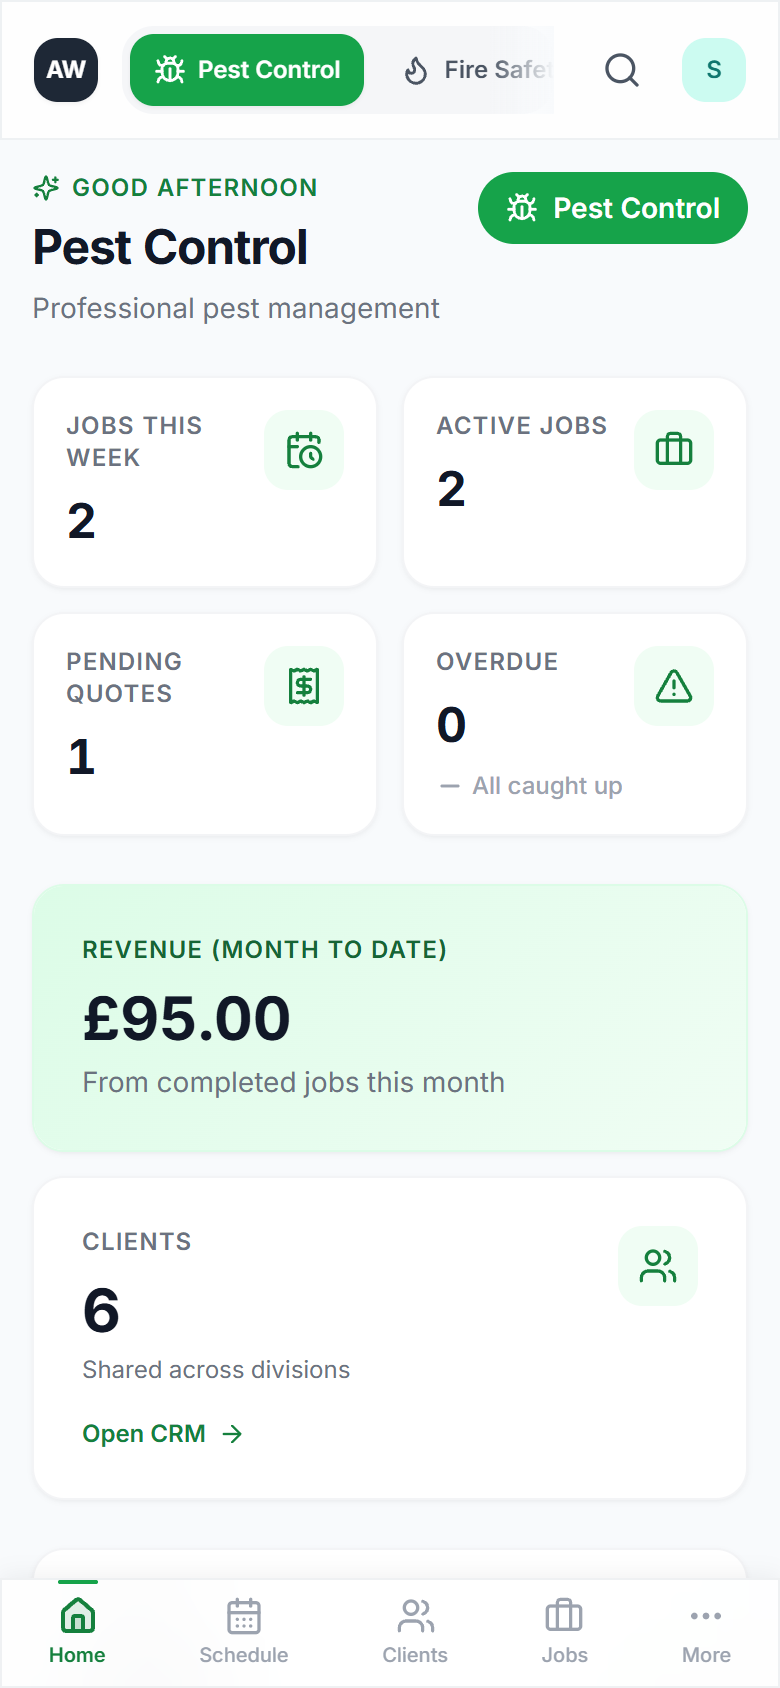The image size is (780, 1688).
Task: Open the Schedule bottom tab
Action: pyautogui.click(x=244, y=1632)
